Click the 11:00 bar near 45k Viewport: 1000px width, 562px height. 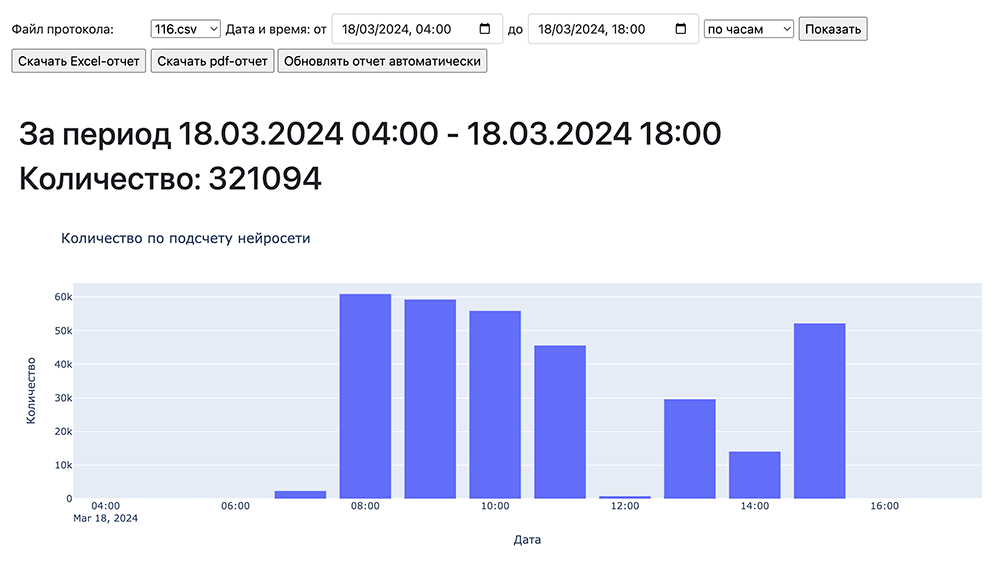[x=560, y=422]
